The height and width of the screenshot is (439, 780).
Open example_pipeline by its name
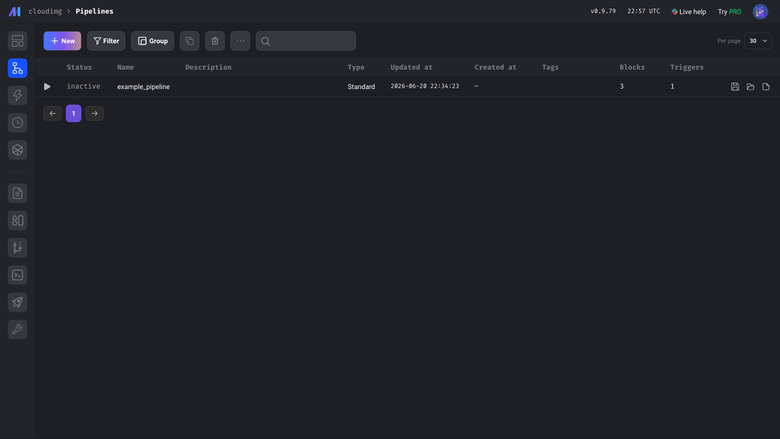[x=143, y=87]
